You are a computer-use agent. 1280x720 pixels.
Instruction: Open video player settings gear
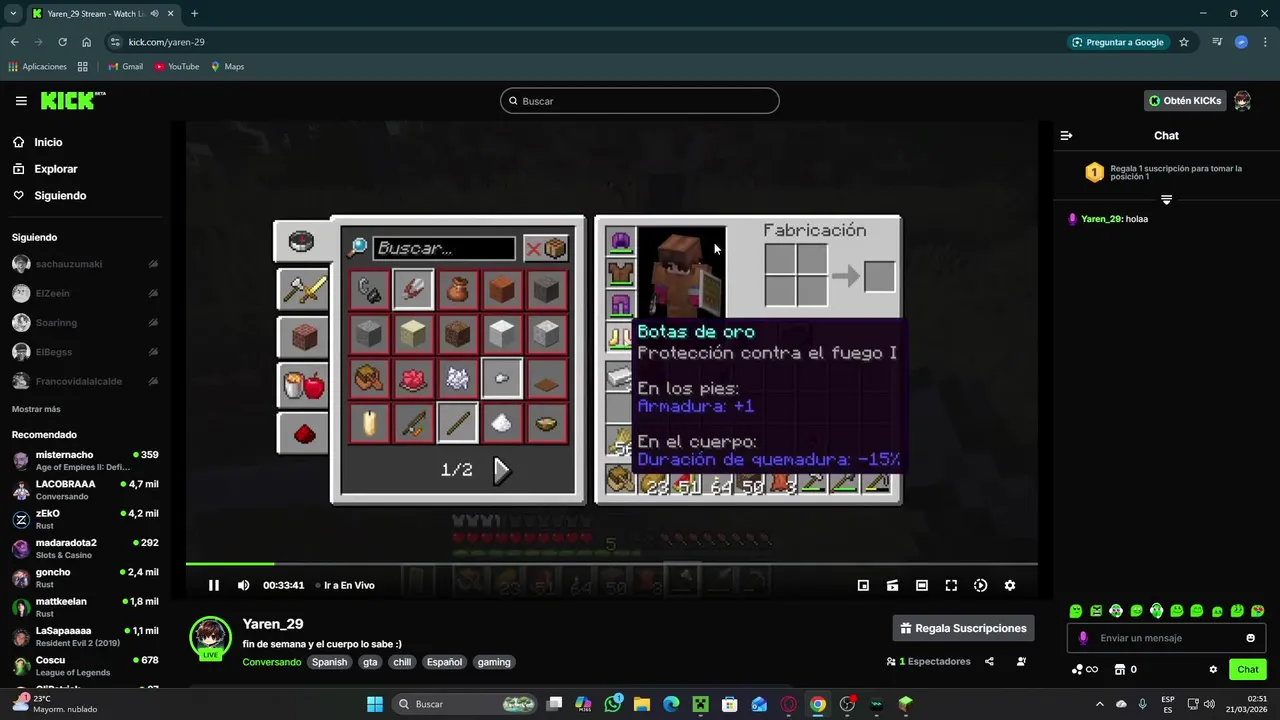tap(1009, 585)
